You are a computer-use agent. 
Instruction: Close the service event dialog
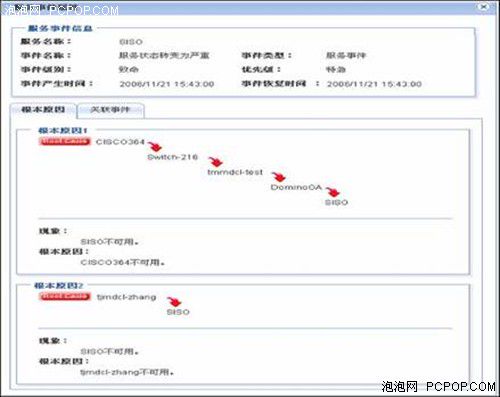484,6
